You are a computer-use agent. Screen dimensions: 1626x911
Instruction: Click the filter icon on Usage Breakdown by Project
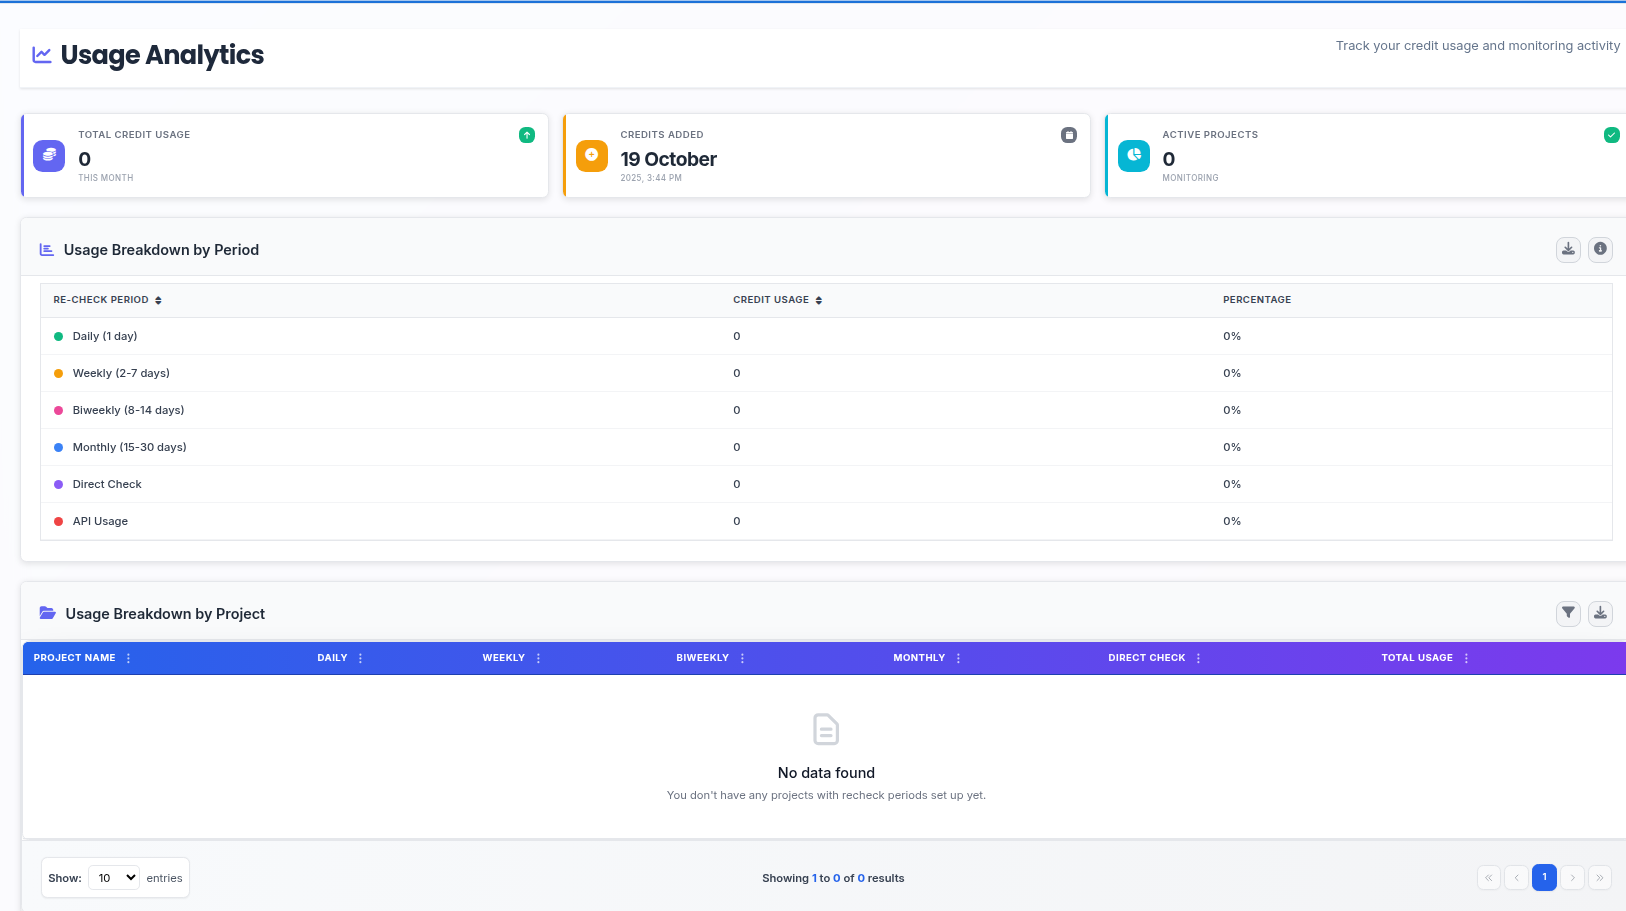(x=1568, y=613)
